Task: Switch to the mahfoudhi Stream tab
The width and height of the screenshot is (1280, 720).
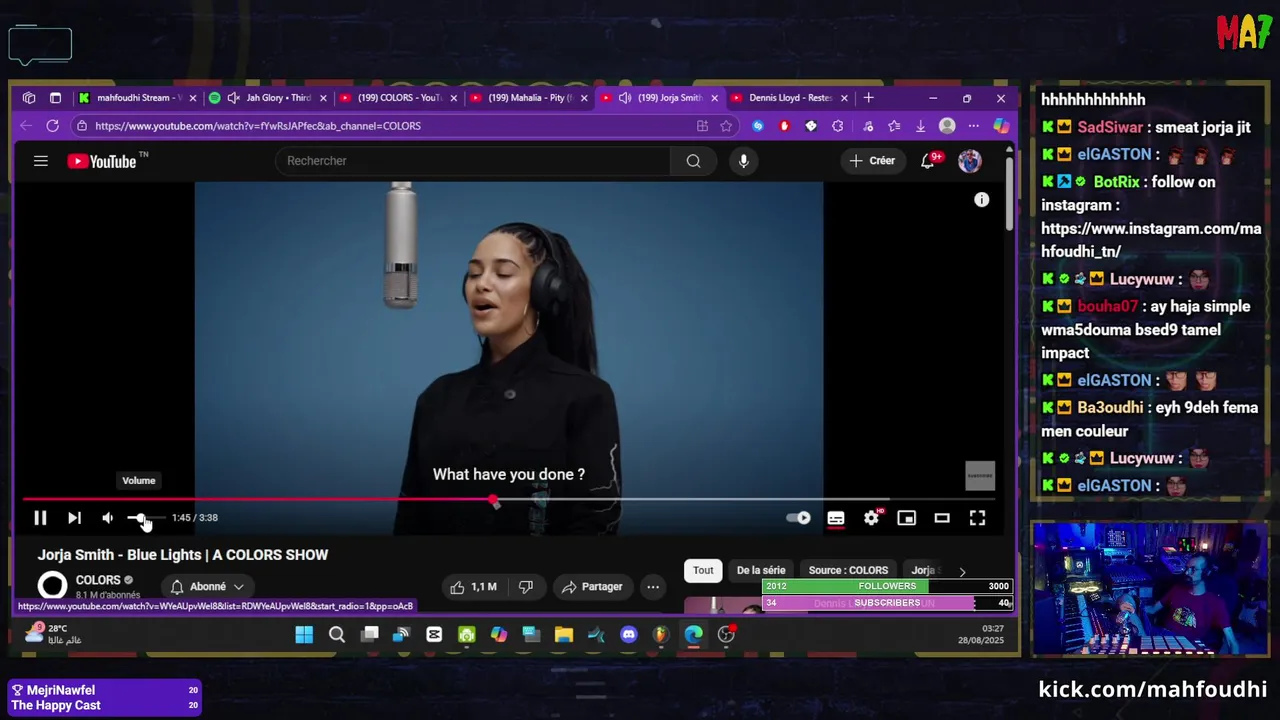Action: [138, 98]
